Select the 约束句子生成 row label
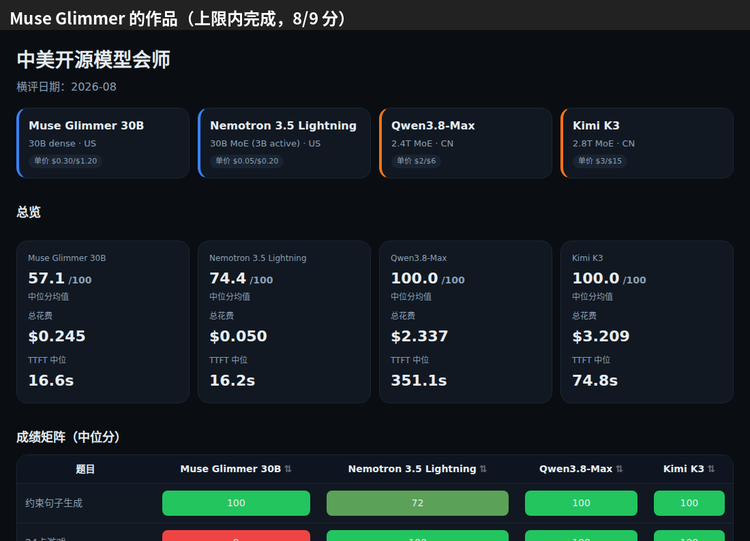The width and height of the screenshot is (750, 541). tap(54, 503)
